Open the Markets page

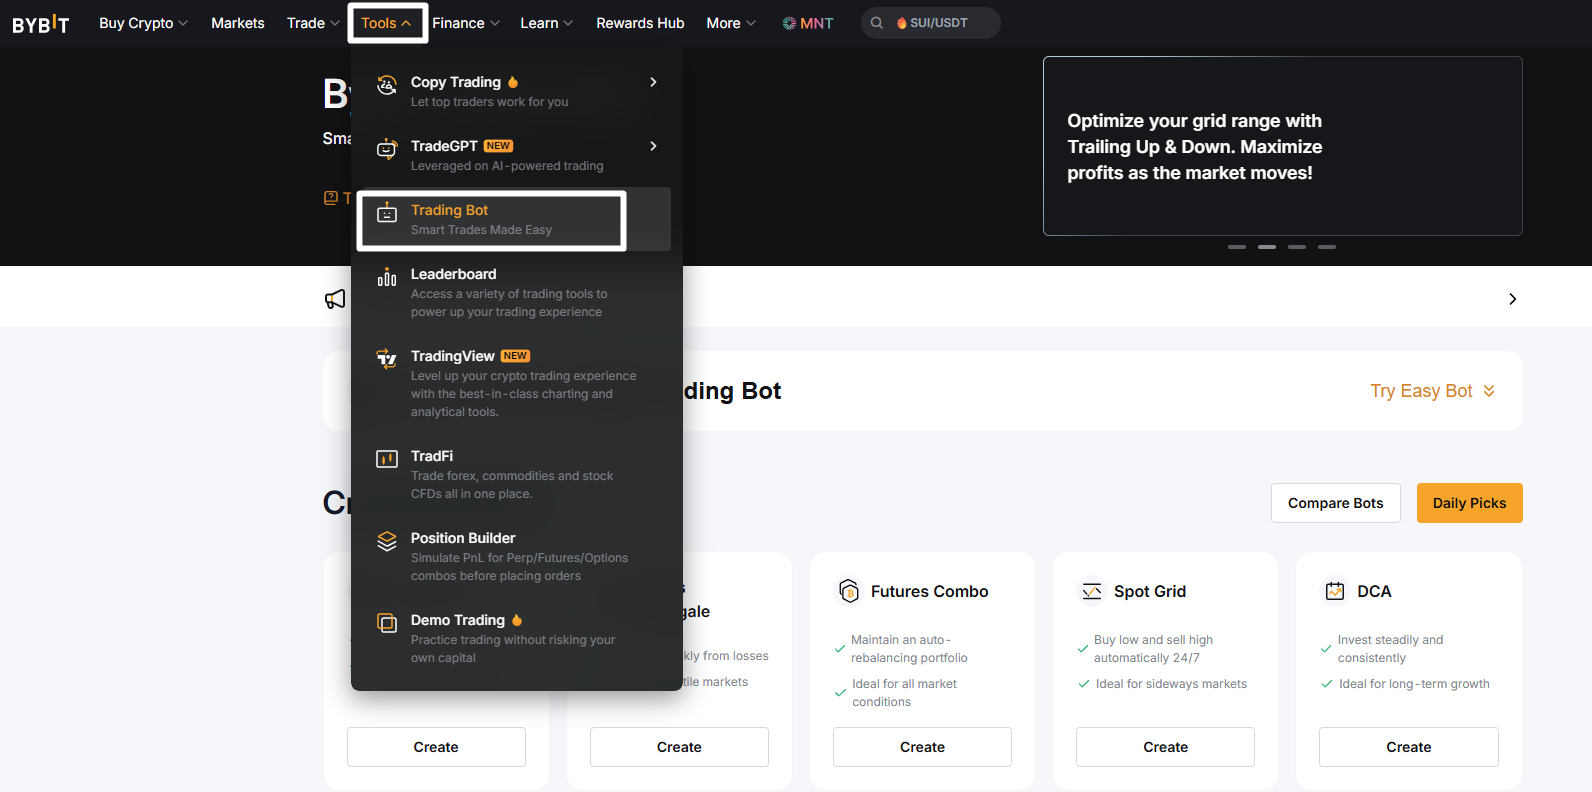click(x=238, y=23)
